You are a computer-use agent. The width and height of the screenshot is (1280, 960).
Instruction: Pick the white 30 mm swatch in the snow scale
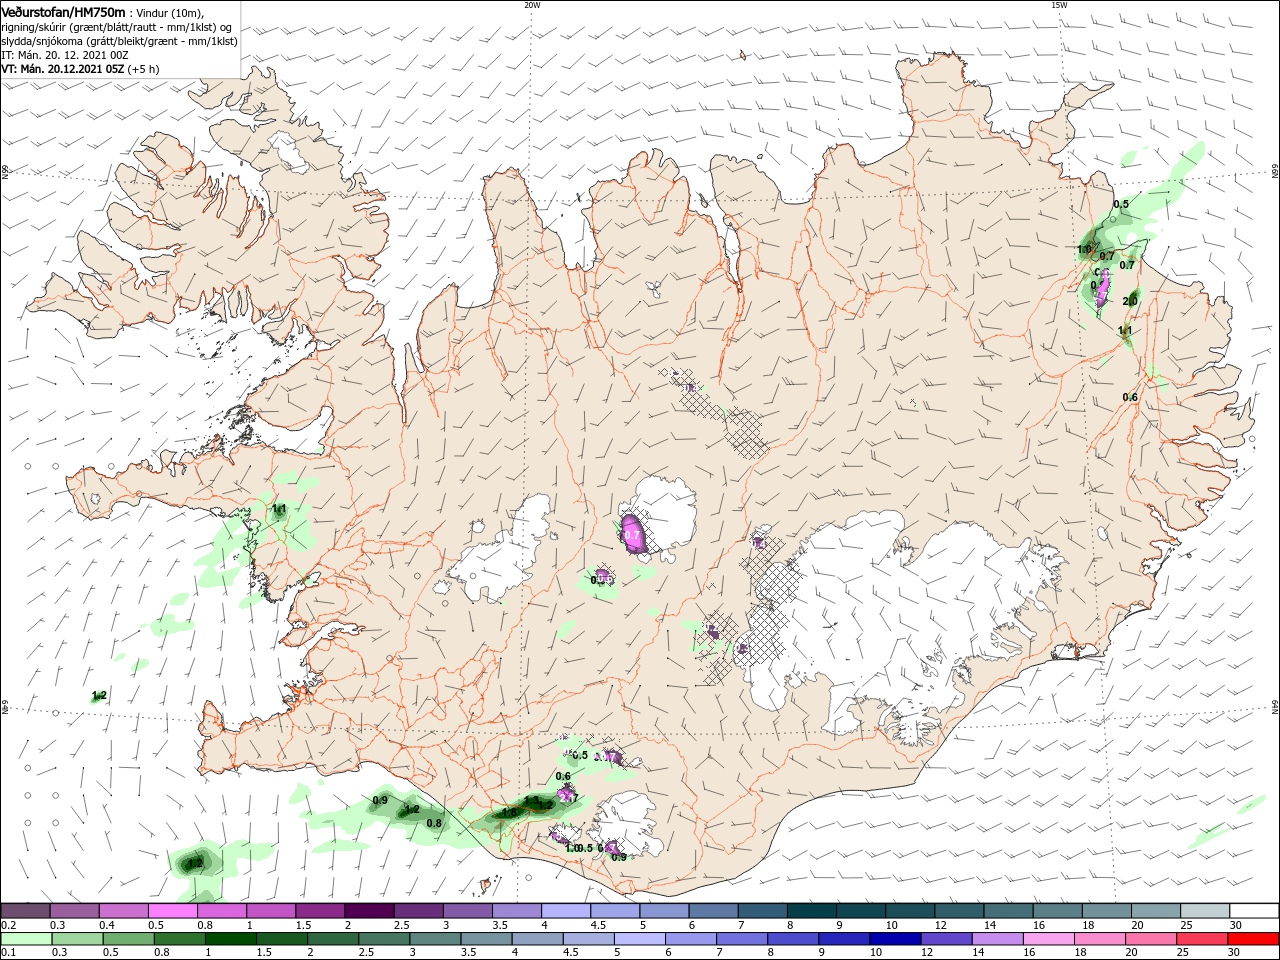[1254, 911]
